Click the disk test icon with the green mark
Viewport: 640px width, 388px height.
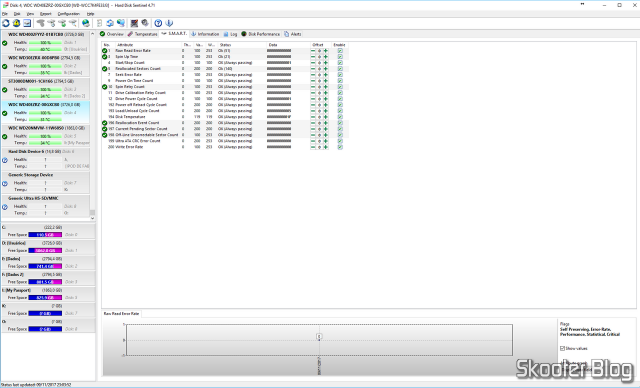pyautogui.click(x=62, y=23)
